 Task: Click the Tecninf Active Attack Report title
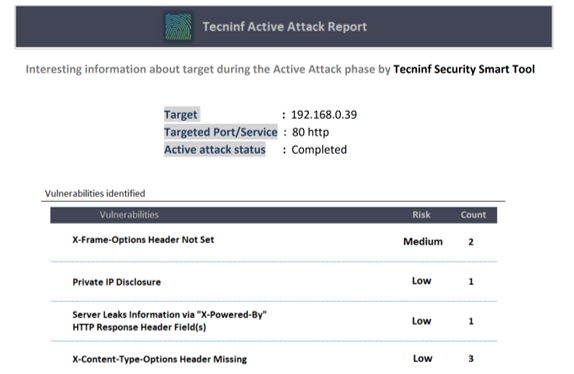(x=284, y=27)
